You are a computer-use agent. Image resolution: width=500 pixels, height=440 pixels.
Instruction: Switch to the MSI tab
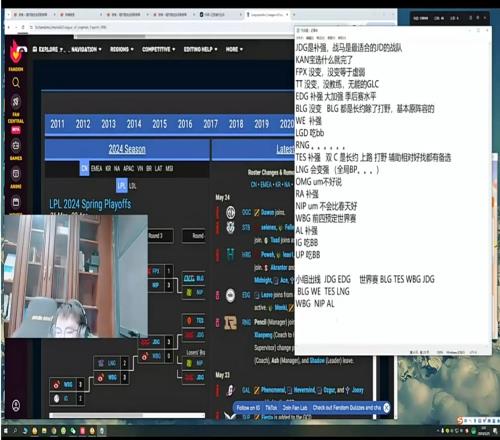point(169,168)
